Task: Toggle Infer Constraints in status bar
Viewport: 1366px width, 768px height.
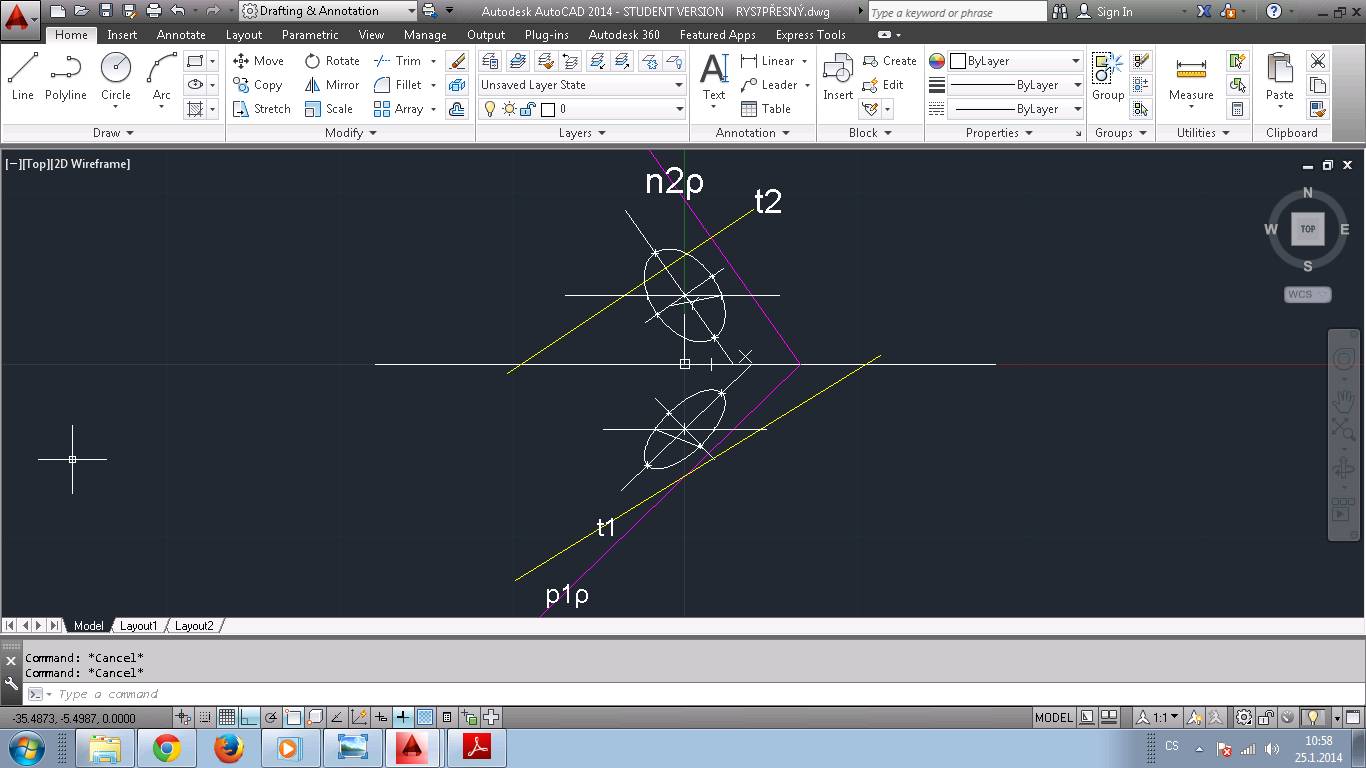Action: coord(183,717)
